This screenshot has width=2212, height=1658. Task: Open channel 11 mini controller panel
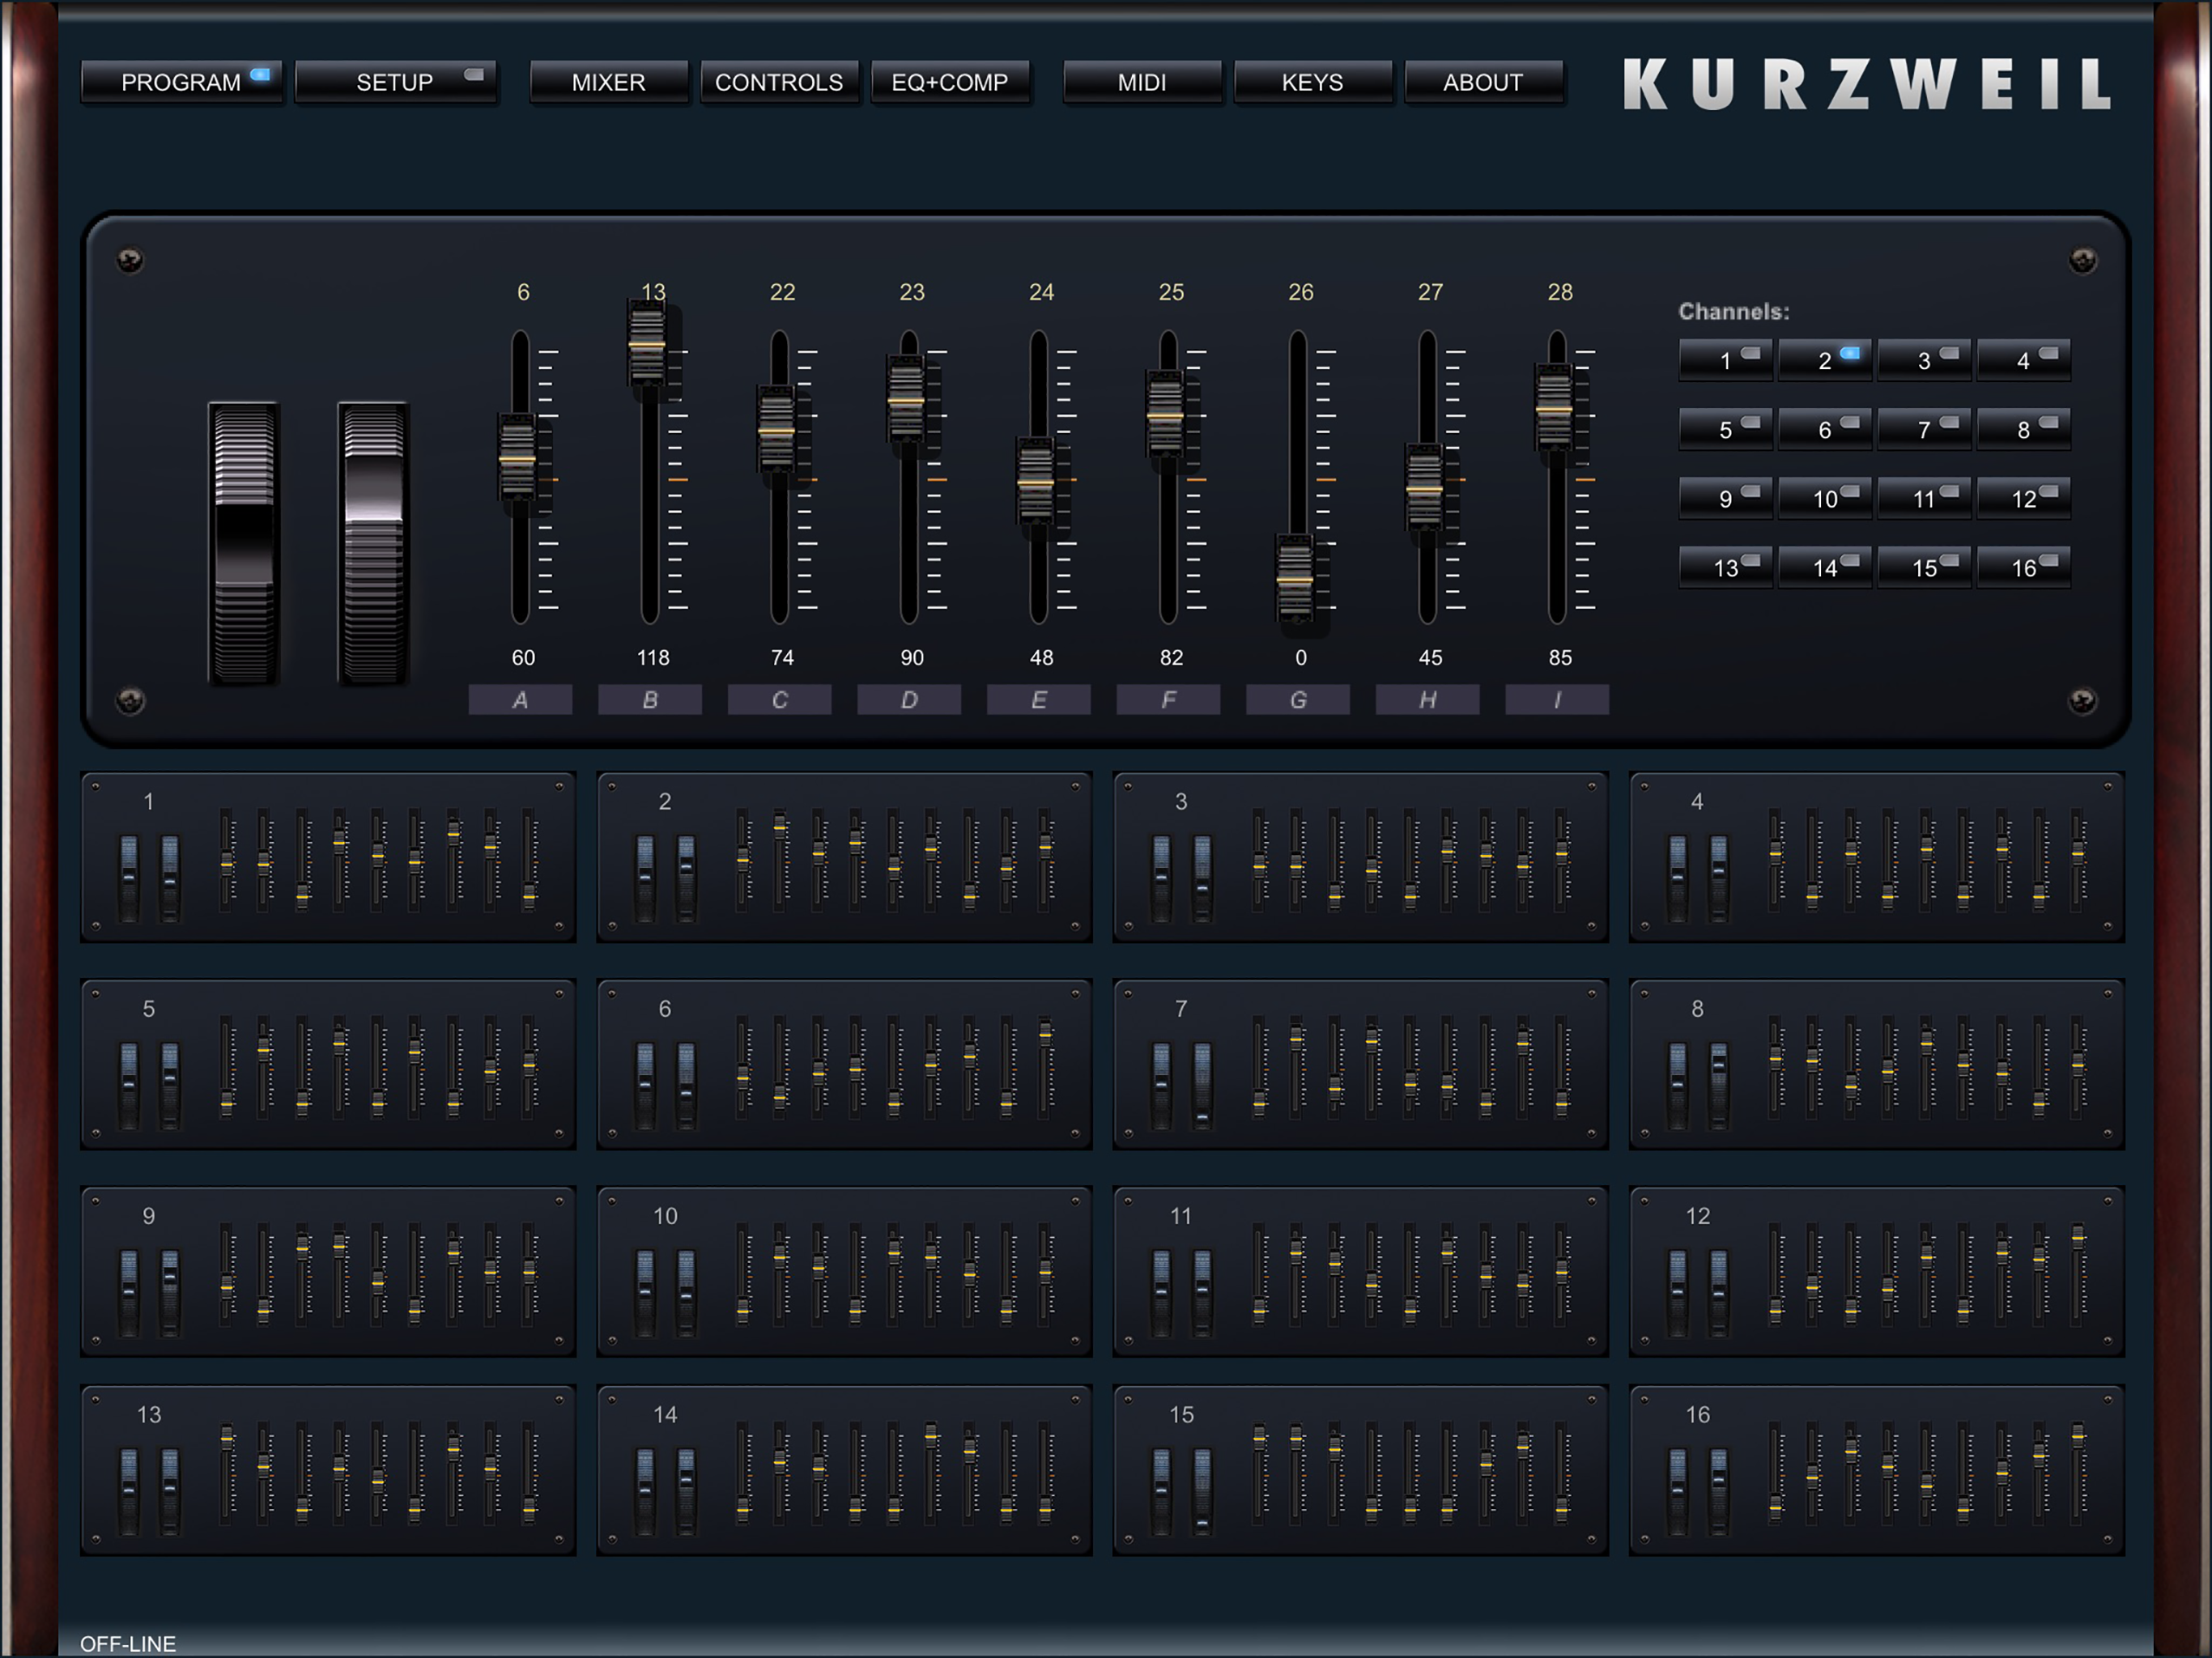(x=1360, y=1271)
